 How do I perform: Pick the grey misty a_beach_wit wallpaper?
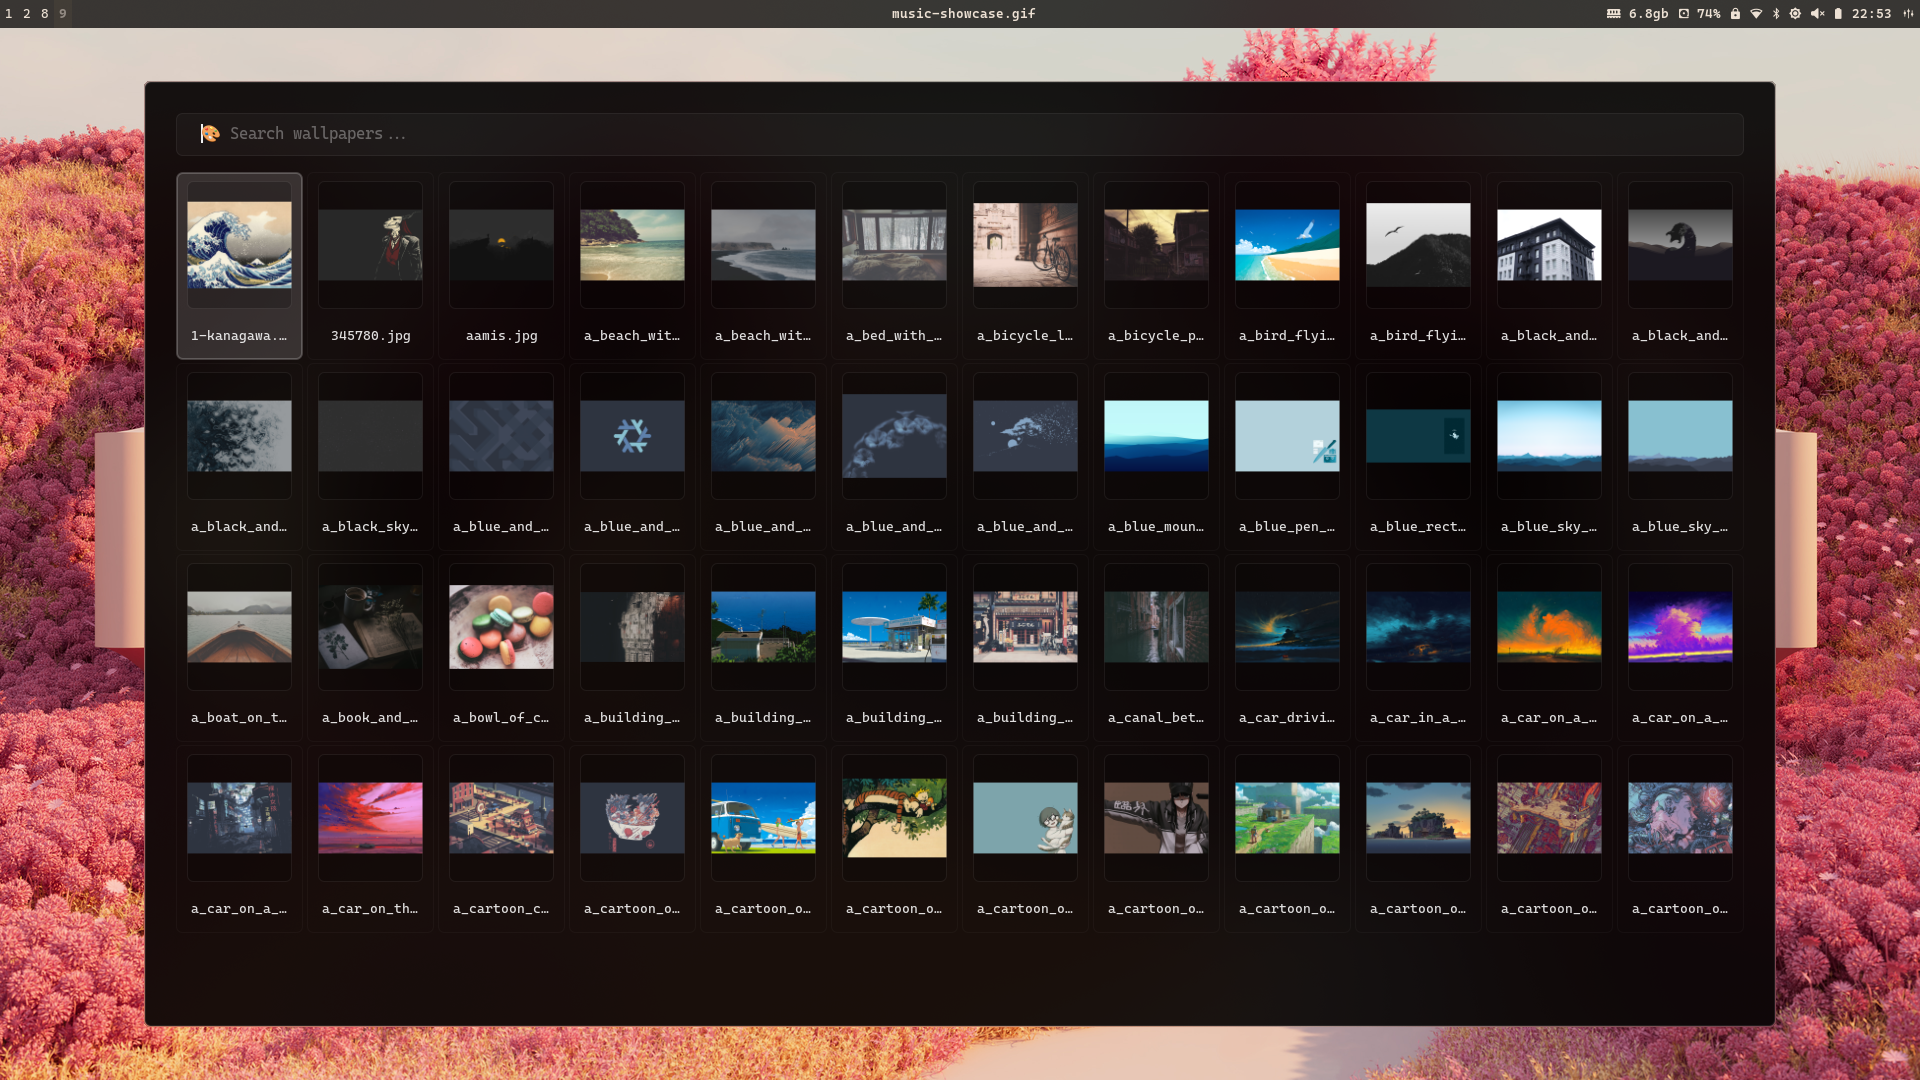763,266
